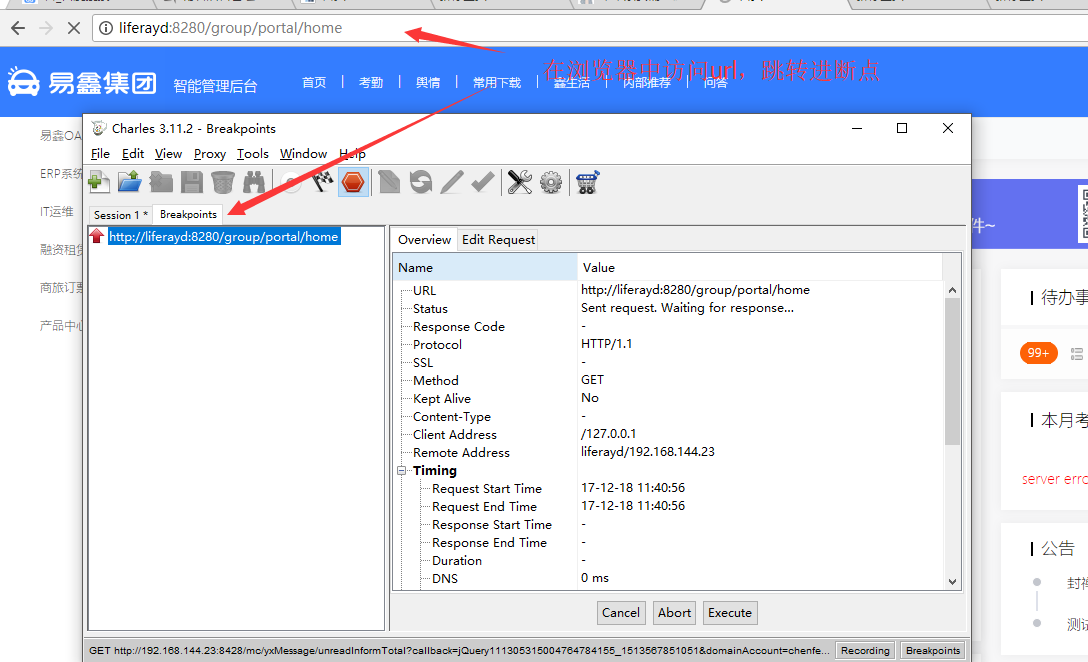1088x662 pixels.
Task: Open Settings via the gear icon
Action: point(551,183)
